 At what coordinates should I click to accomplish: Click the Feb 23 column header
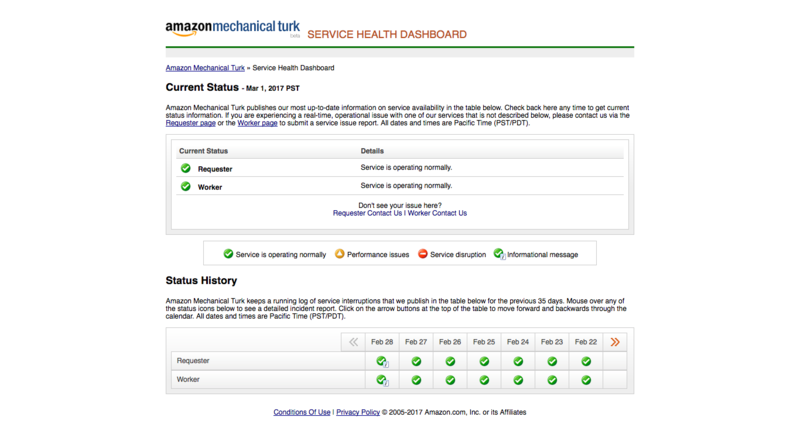[552, 342]
